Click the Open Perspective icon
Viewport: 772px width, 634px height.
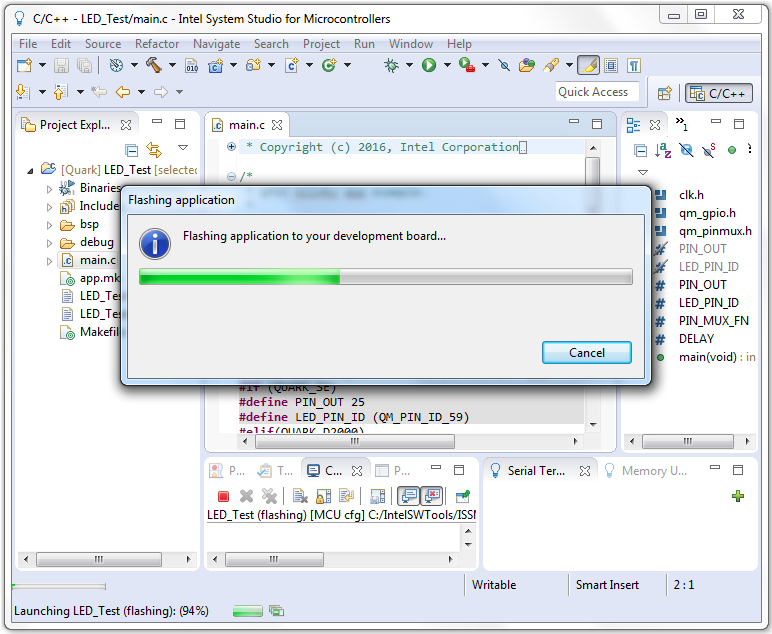(664, 93)
